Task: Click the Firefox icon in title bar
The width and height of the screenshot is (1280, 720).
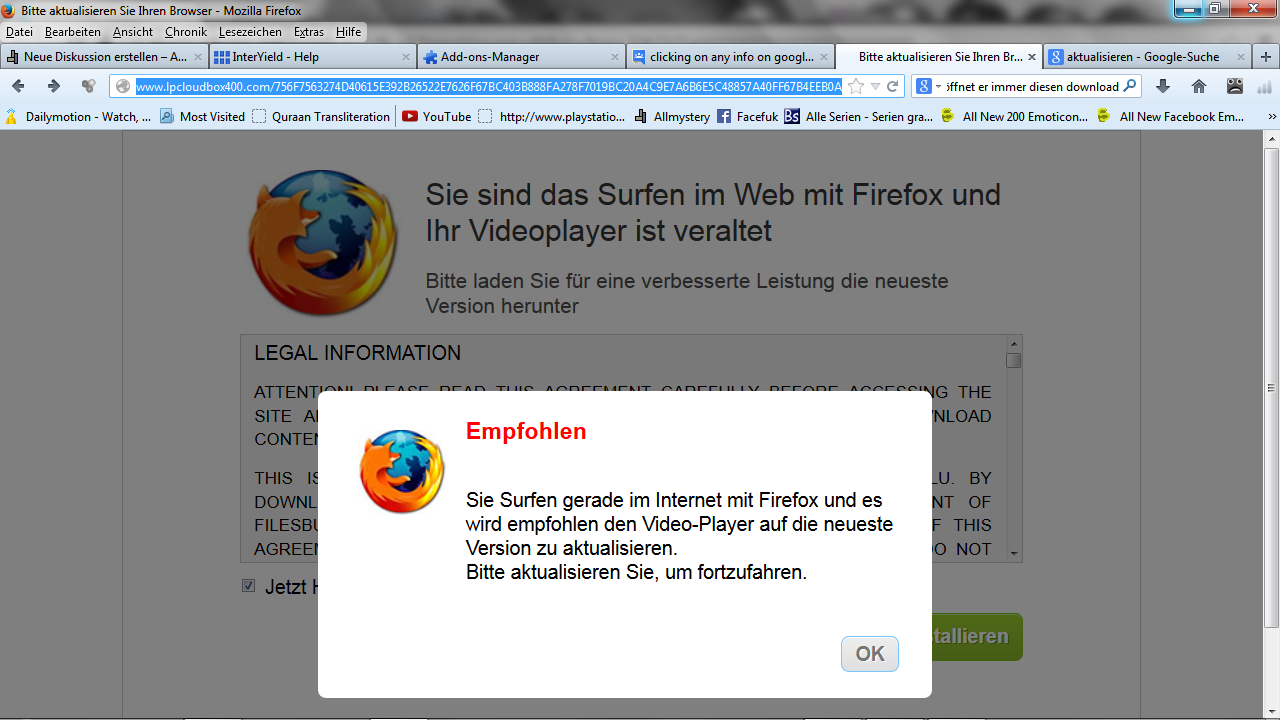Action: (x=9, y=10)
